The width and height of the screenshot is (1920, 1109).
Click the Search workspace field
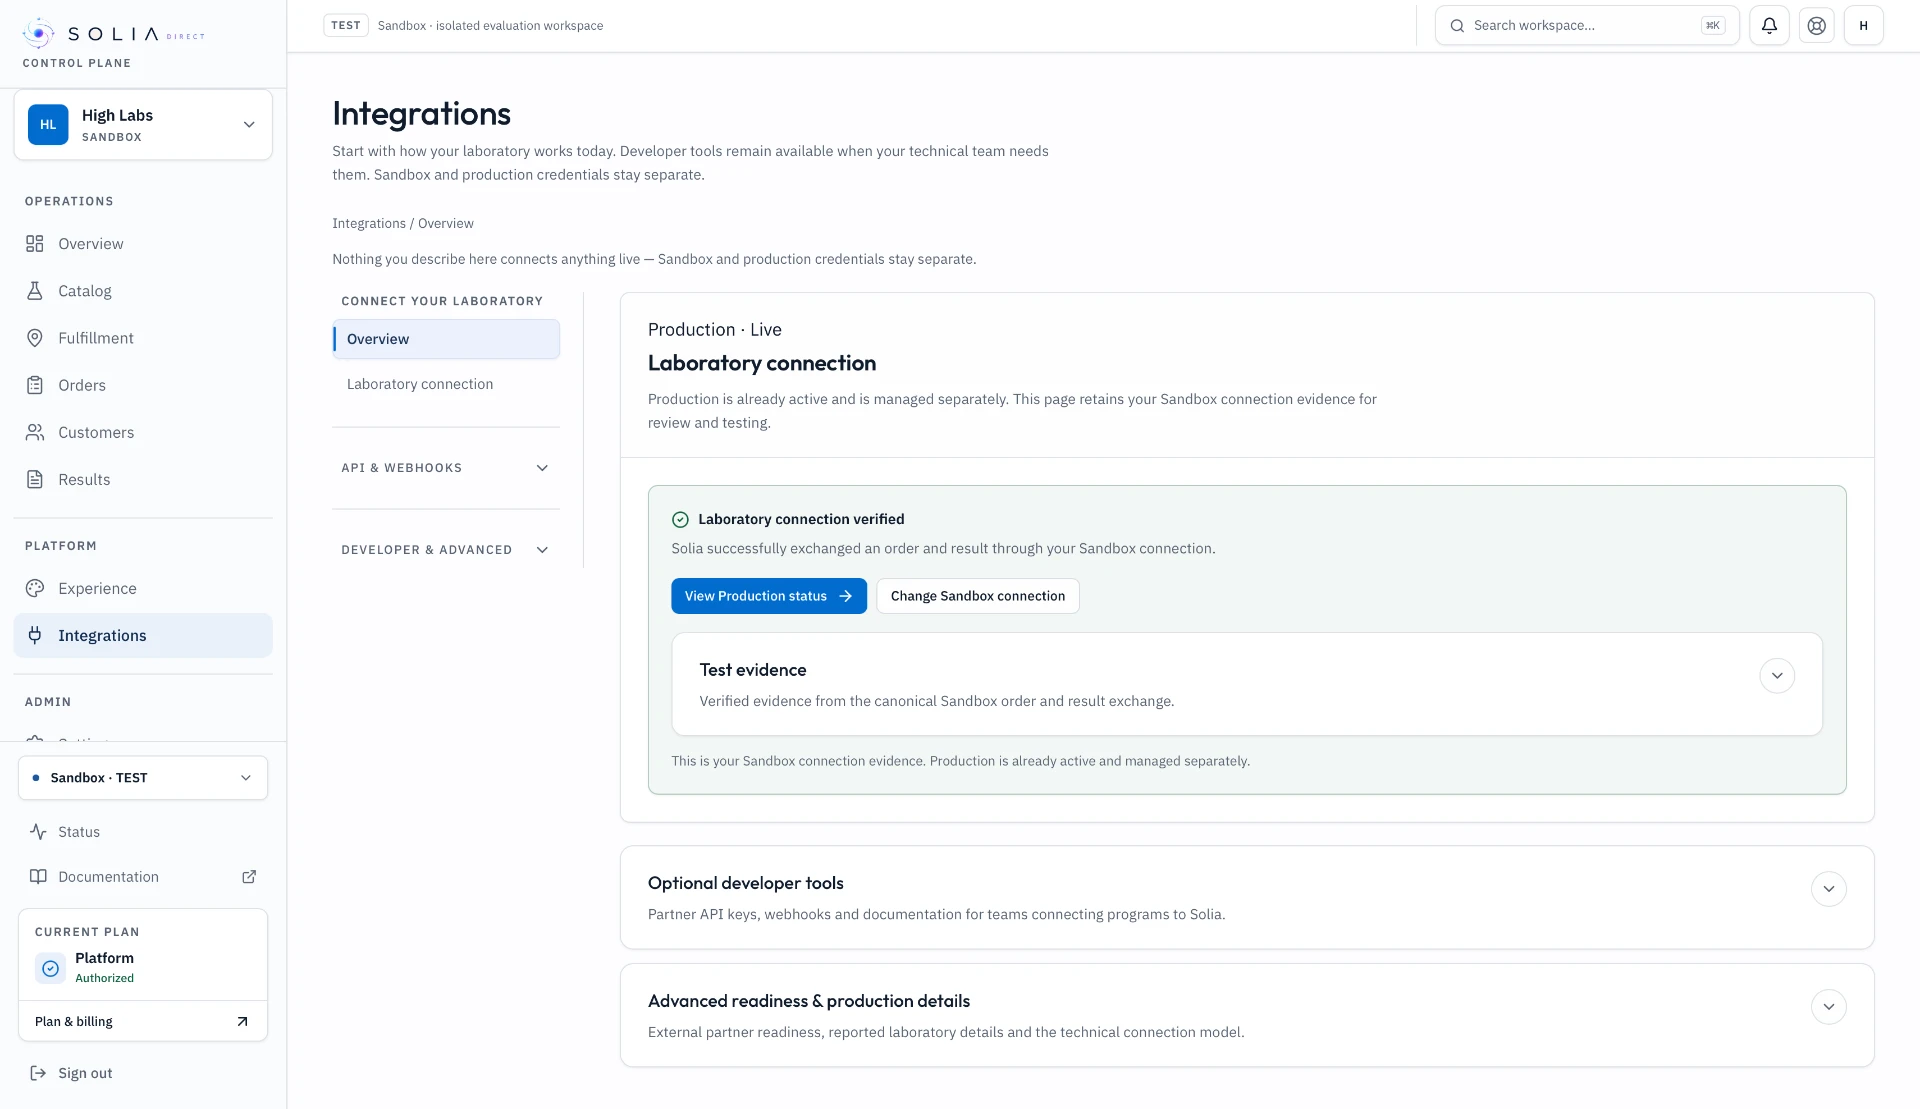1587,26
